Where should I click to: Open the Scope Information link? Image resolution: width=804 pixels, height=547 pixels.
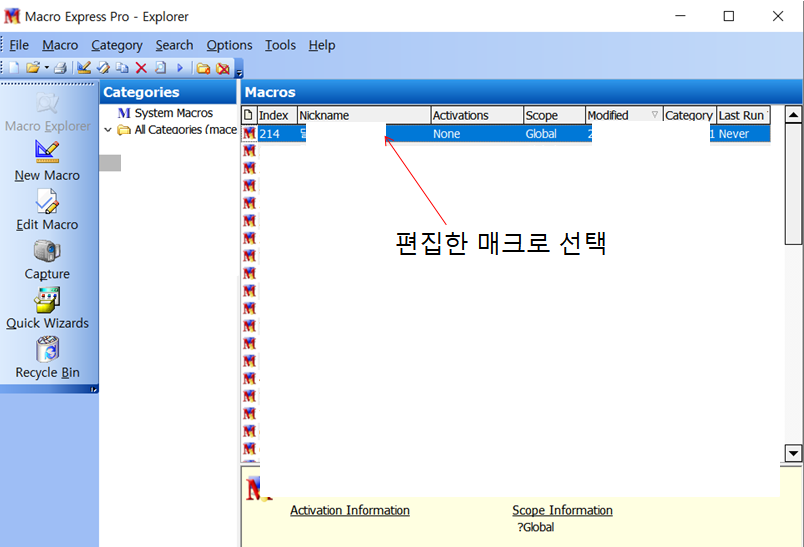click(x=562, y=510)
